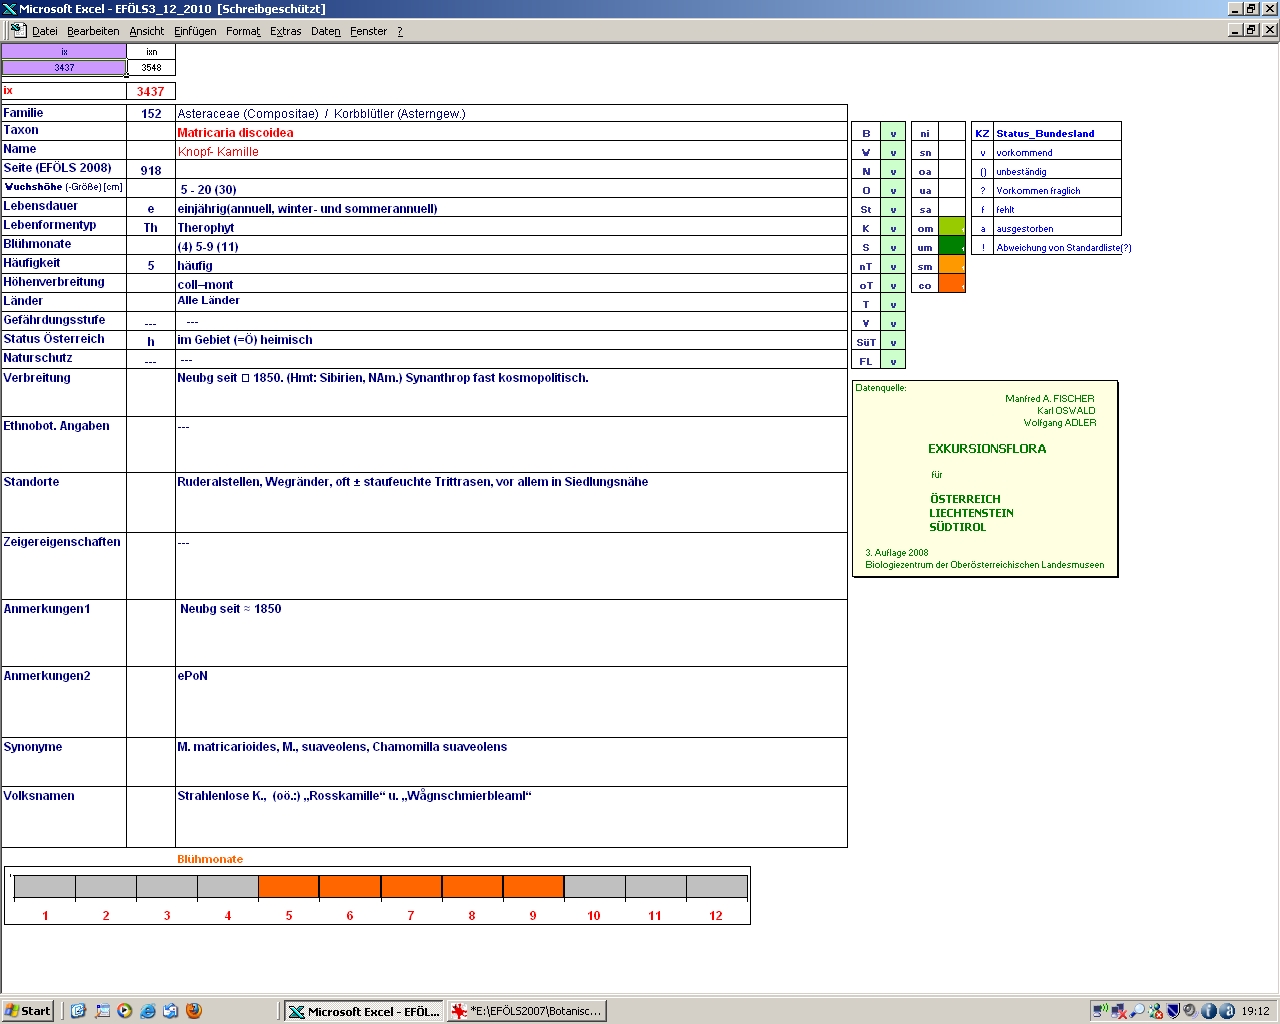The image size is (1280, 1024).
Task: Select the purple cell with value 3437
Action: coord(64,68)
